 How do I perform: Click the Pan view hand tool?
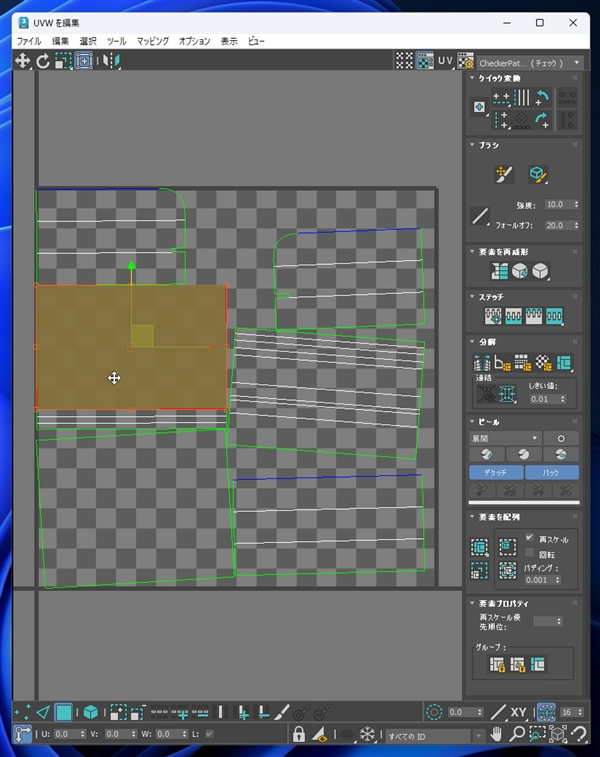[x=496, y=734]
